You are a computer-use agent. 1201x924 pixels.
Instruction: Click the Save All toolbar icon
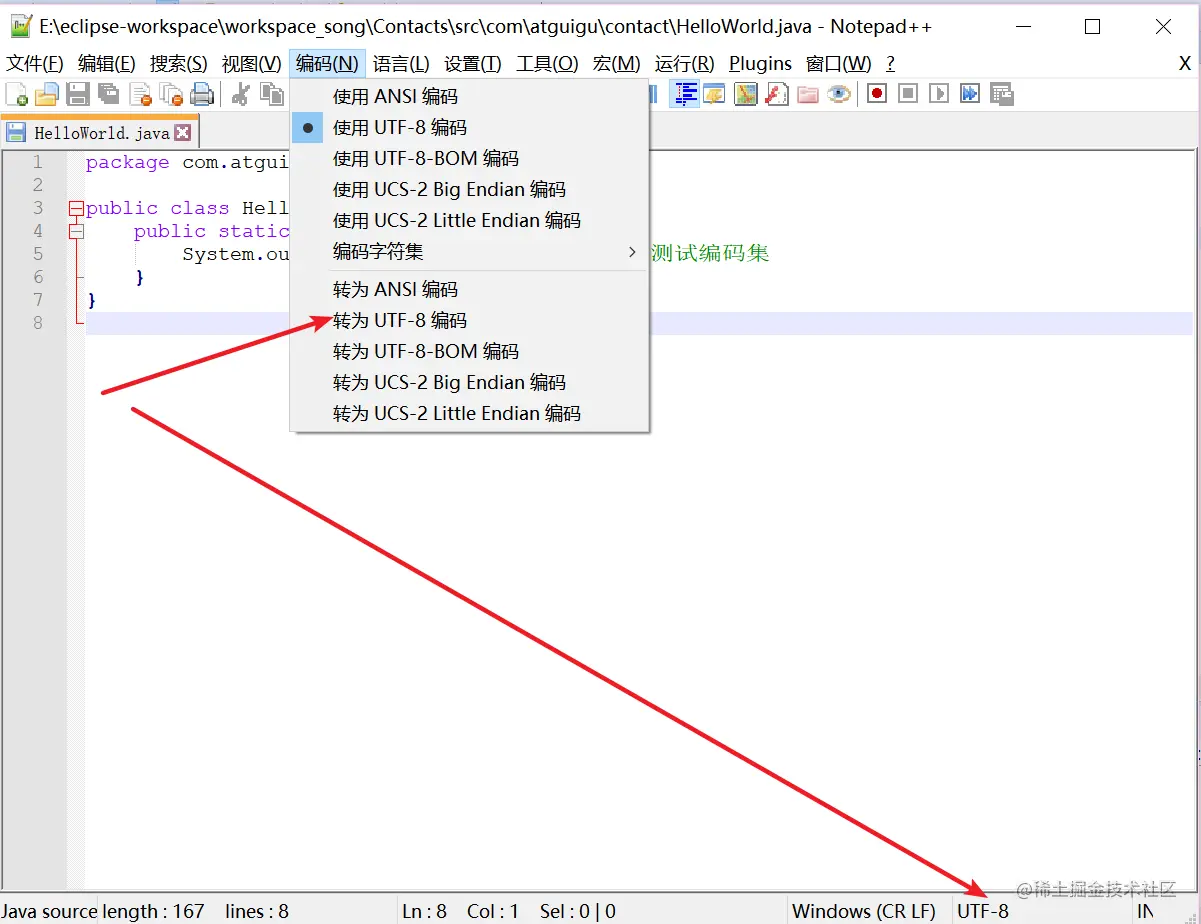coord(108,94)
